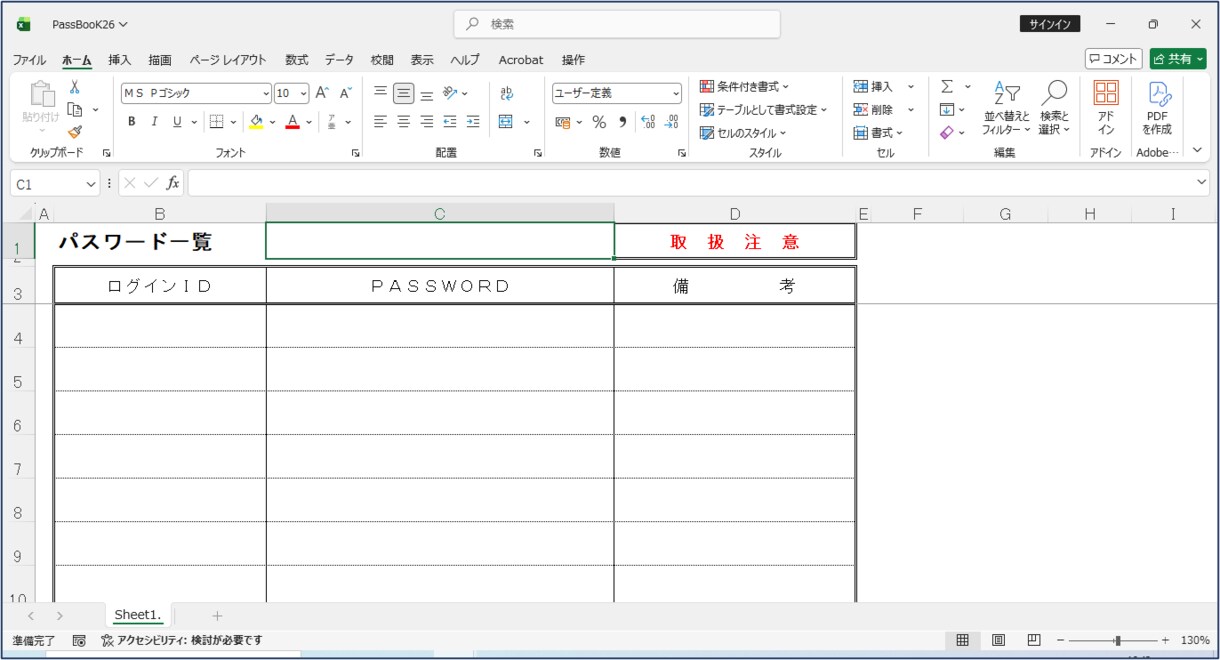The width and height of the screenshot is (1220, 660).
Task: Click the green 共有 button
Action: coord(1178,59)
